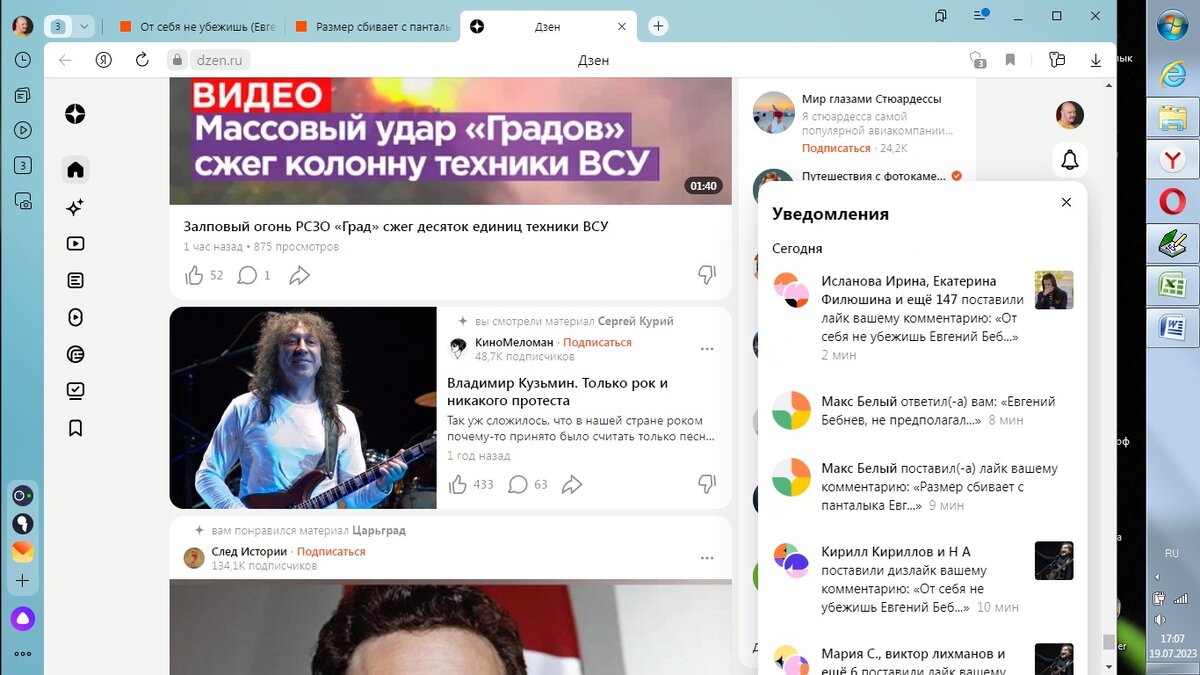Open the sparkle recommendations icon in Dzen sidebar
The width and height of the screenshot is (1200, 675).
pos(75,207)
